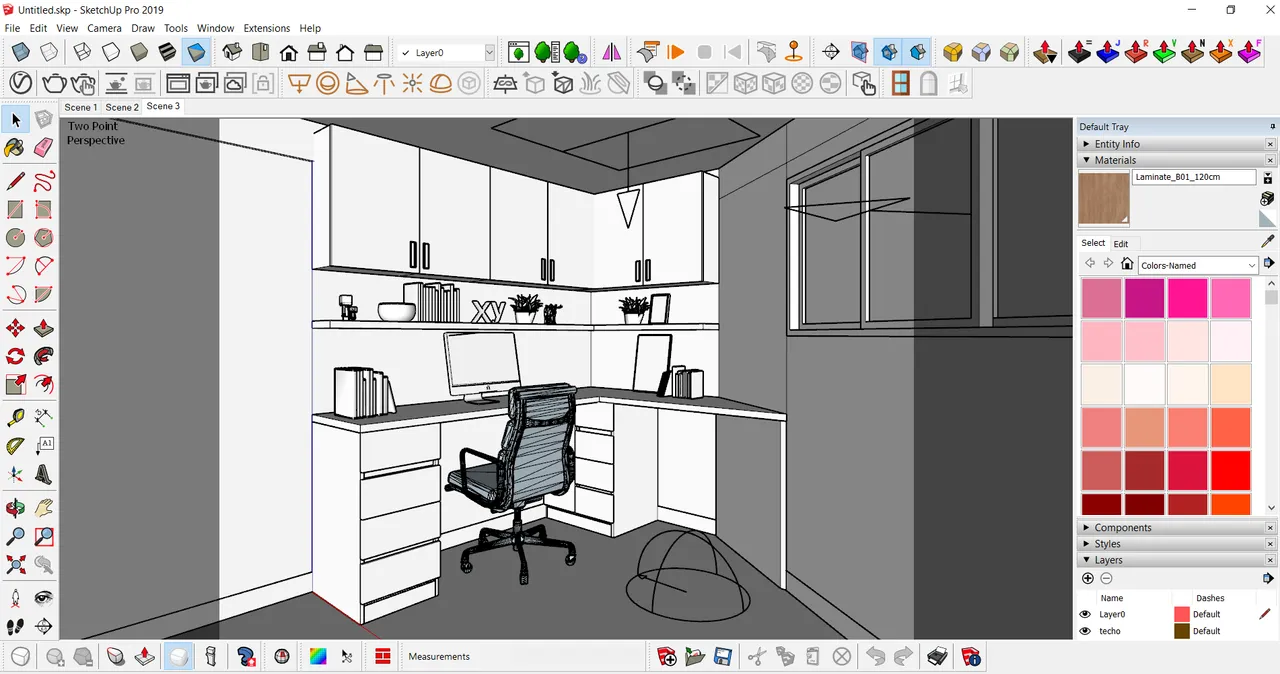Activate the Pan hand tool

(43, 508)
